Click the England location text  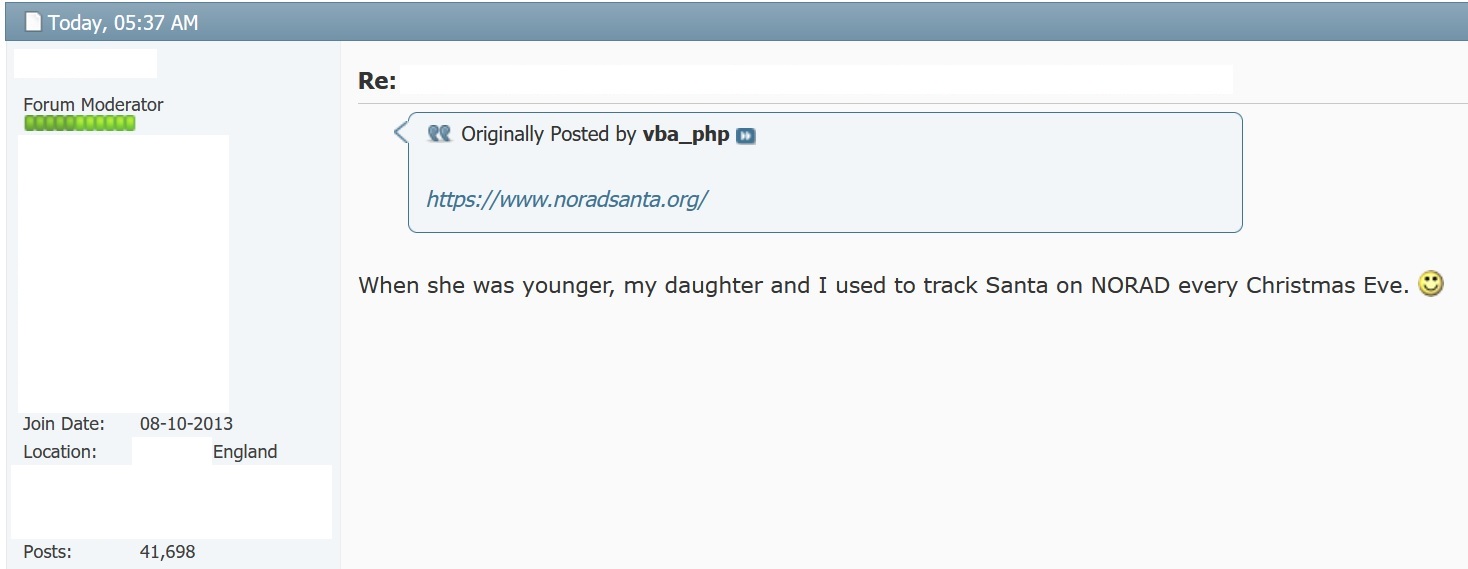click(x=245, y=452)
